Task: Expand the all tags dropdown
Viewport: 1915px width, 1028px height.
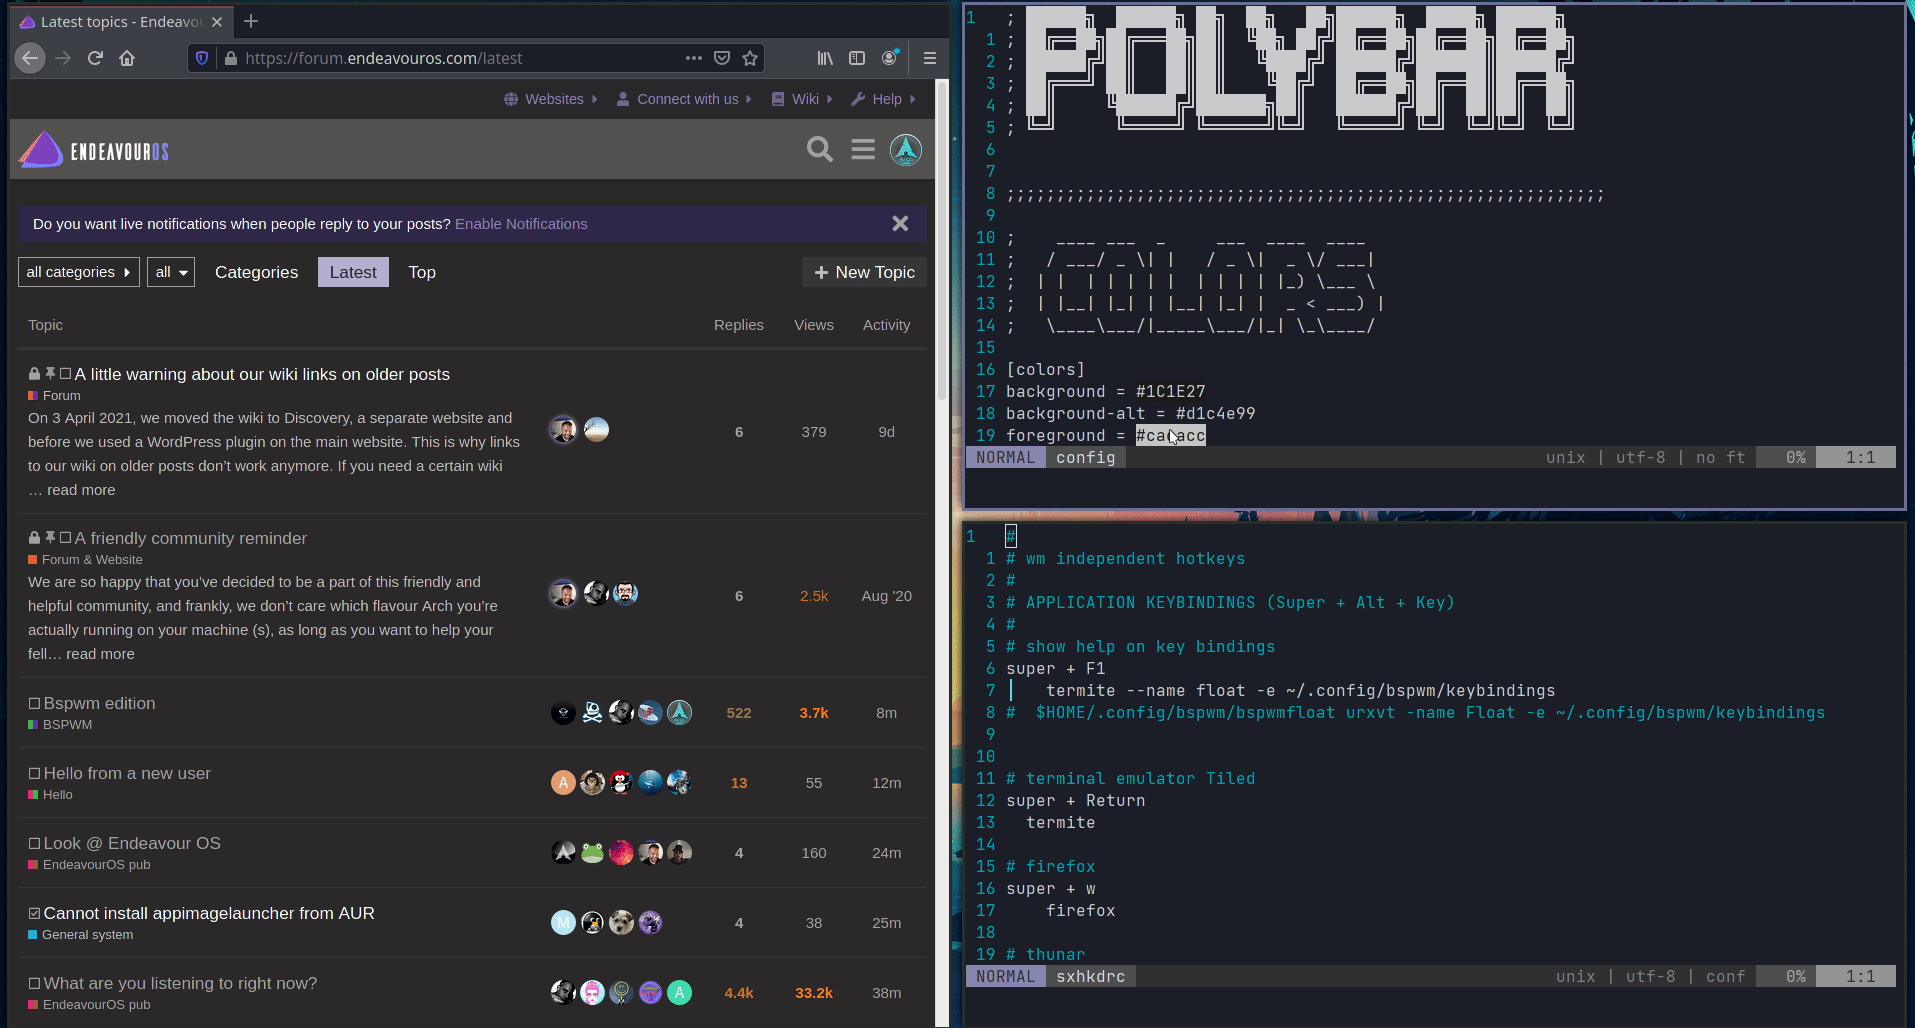Action: tap(171, 272)
